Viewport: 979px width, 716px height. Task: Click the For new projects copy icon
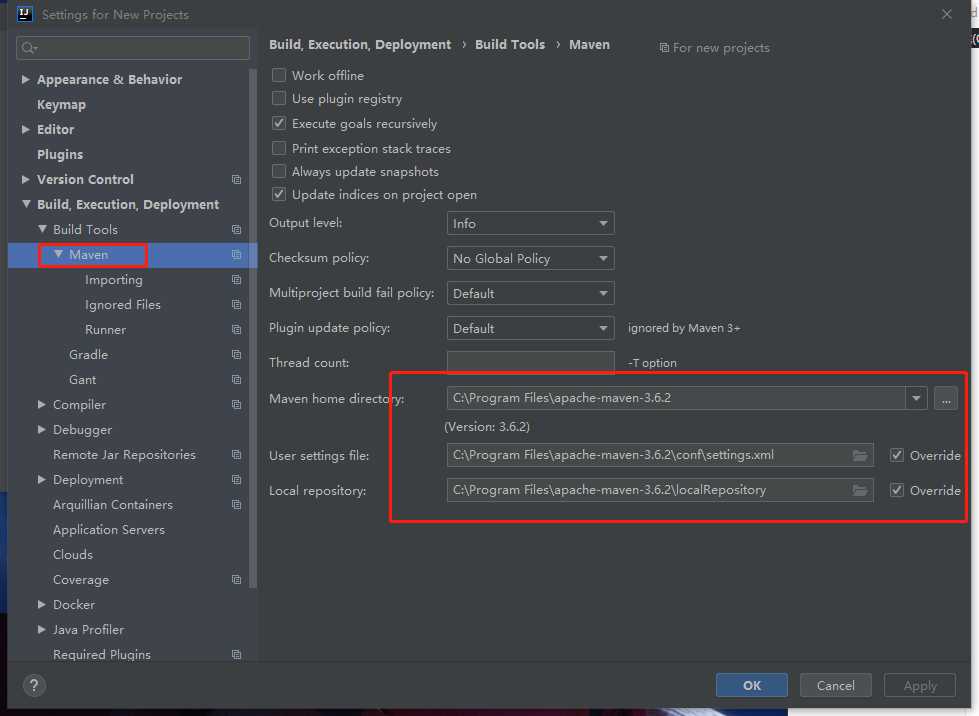click(664, 48)
